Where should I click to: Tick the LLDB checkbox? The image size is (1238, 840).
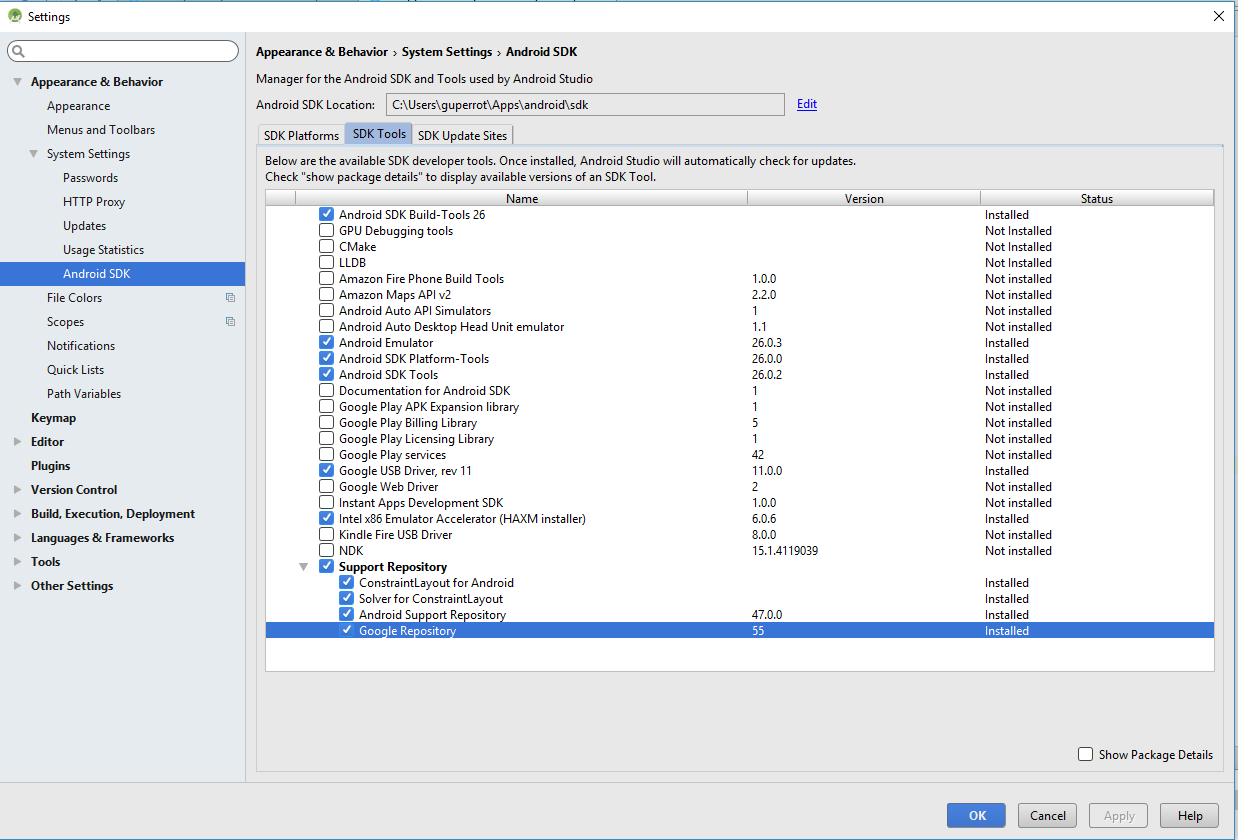click(326, 262)
